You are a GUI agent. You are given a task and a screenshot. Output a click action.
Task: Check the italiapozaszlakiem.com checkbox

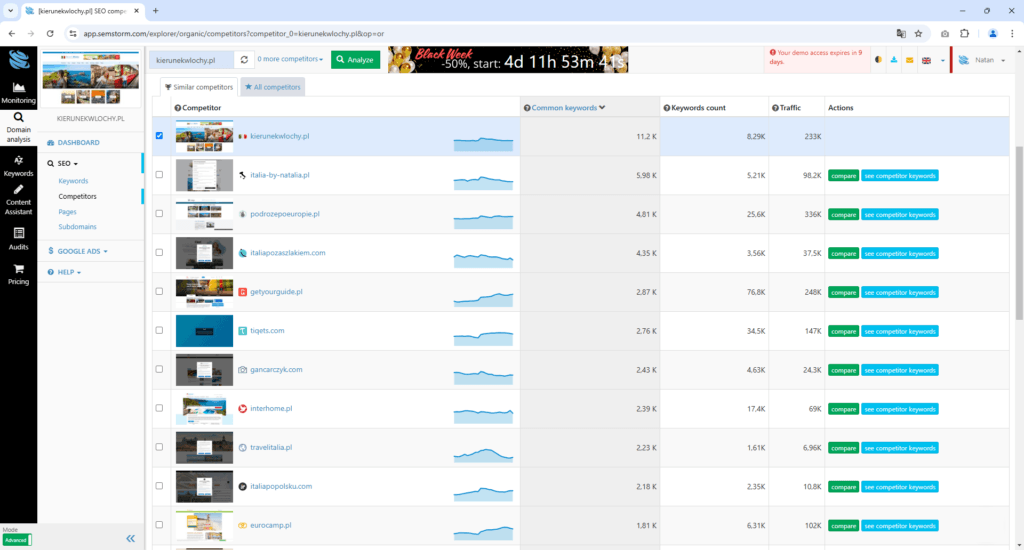click(159, 253)
